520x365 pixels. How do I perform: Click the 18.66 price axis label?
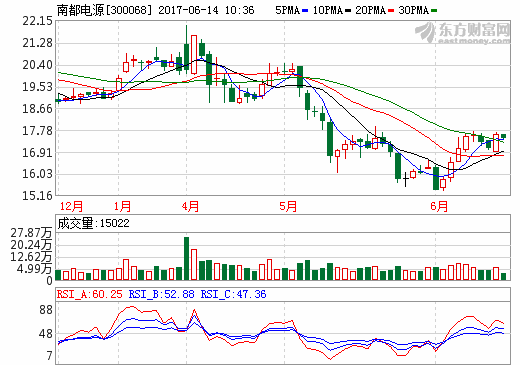(38, 109)
